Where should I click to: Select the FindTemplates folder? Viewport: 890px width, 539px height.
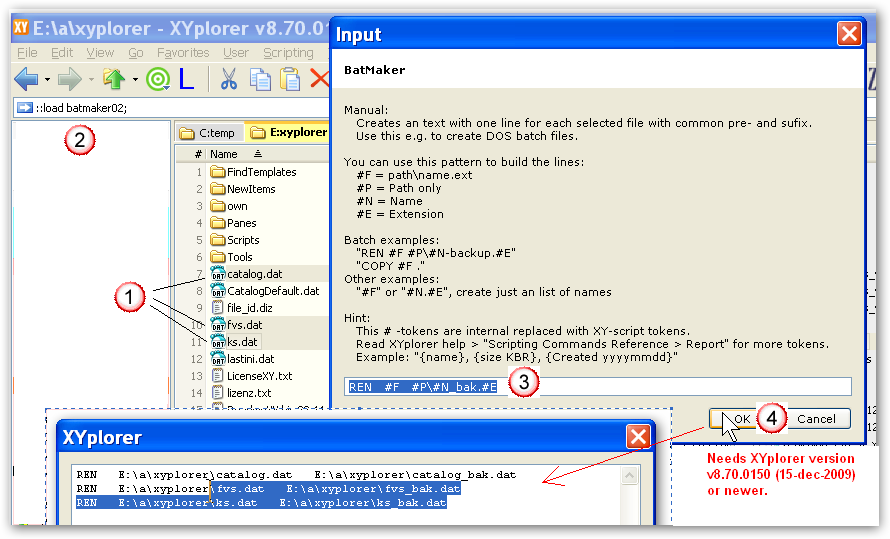point(253,172)
